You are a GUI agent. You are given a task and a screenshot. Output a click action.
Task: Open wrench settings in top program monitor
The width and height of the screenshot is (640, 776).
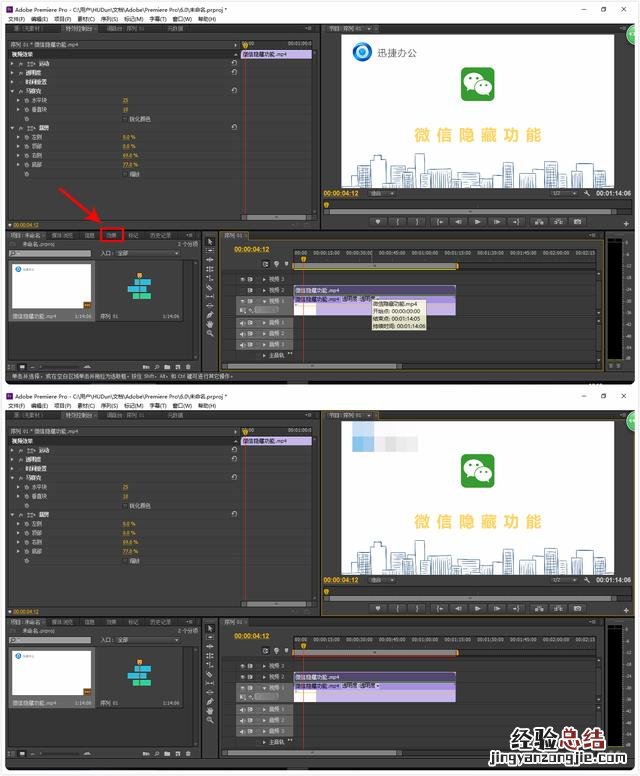pyautogui.click(x=587, y=193)
